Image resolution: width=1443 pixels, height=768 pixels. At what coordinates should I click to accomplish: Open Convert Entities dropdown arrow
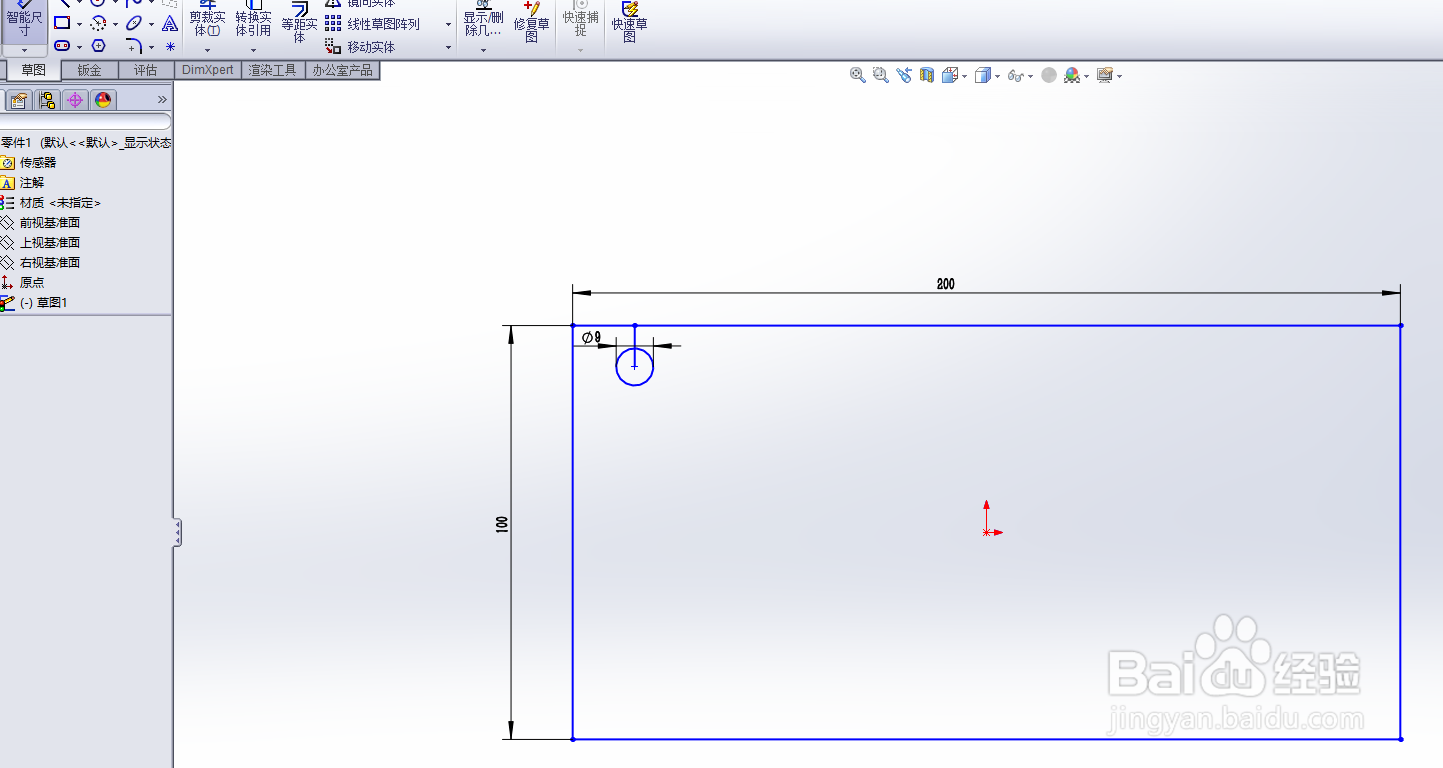[253, 49]
